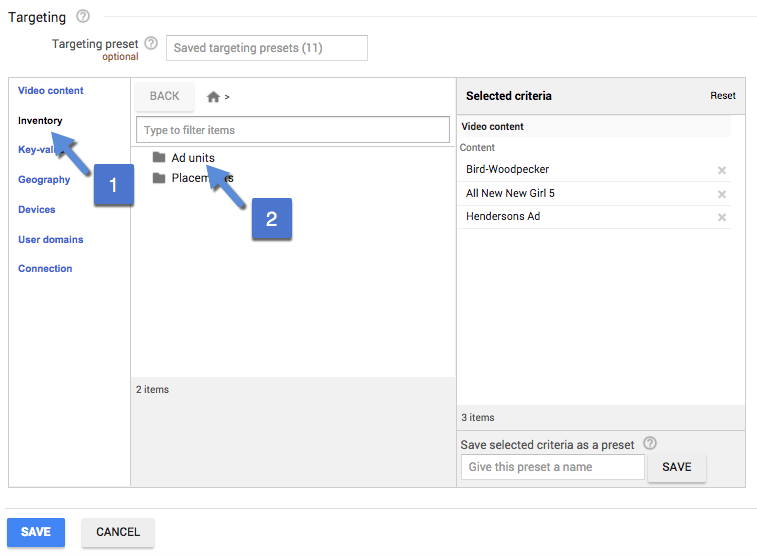
Task: Select the Geography targeting category
Action: (44, 180)
